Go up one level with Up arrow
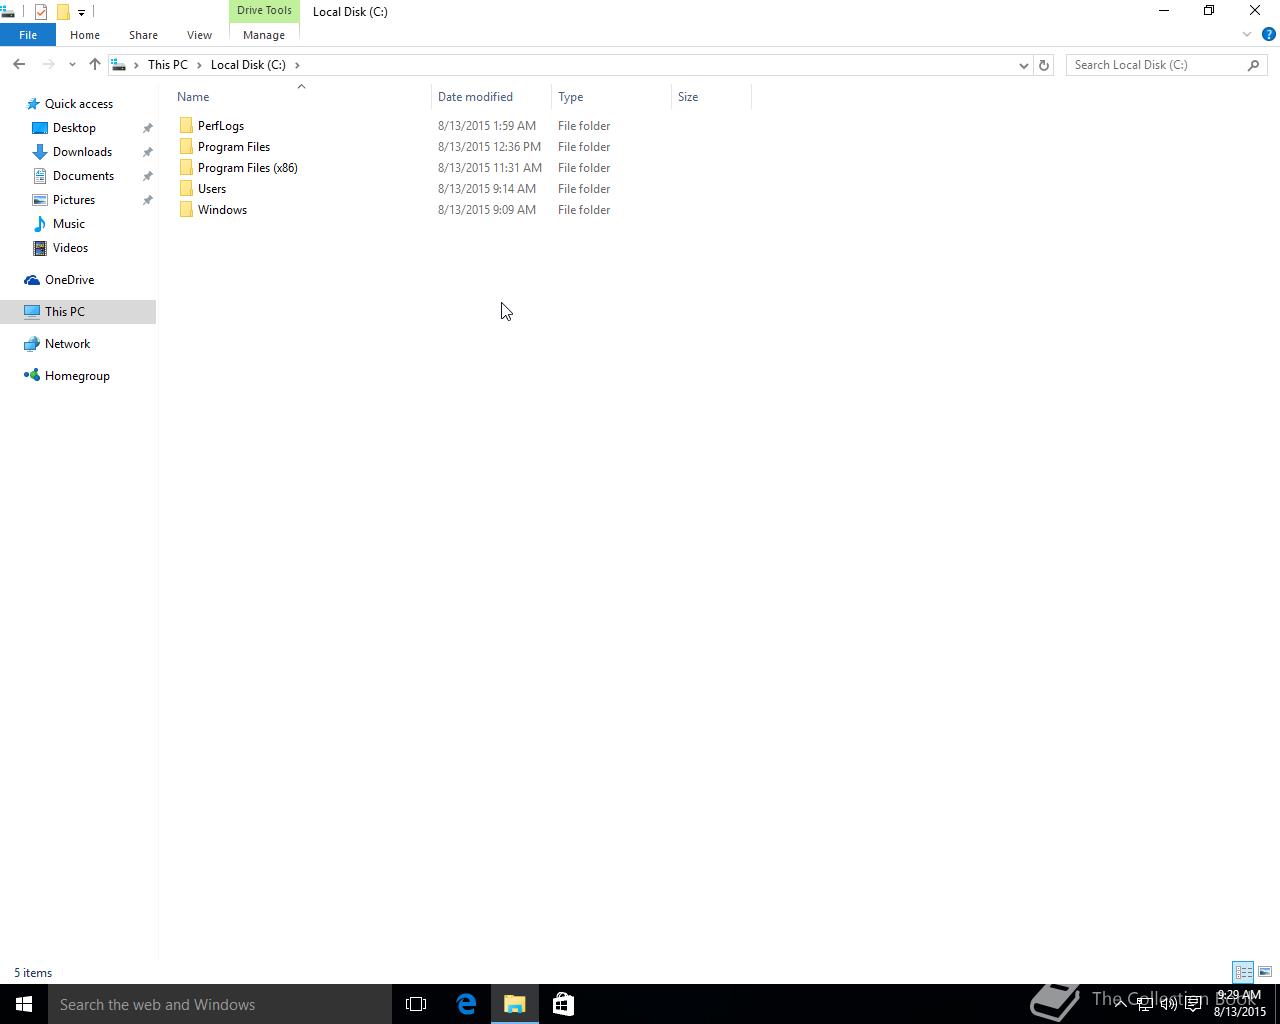 [x=95, y=65]
